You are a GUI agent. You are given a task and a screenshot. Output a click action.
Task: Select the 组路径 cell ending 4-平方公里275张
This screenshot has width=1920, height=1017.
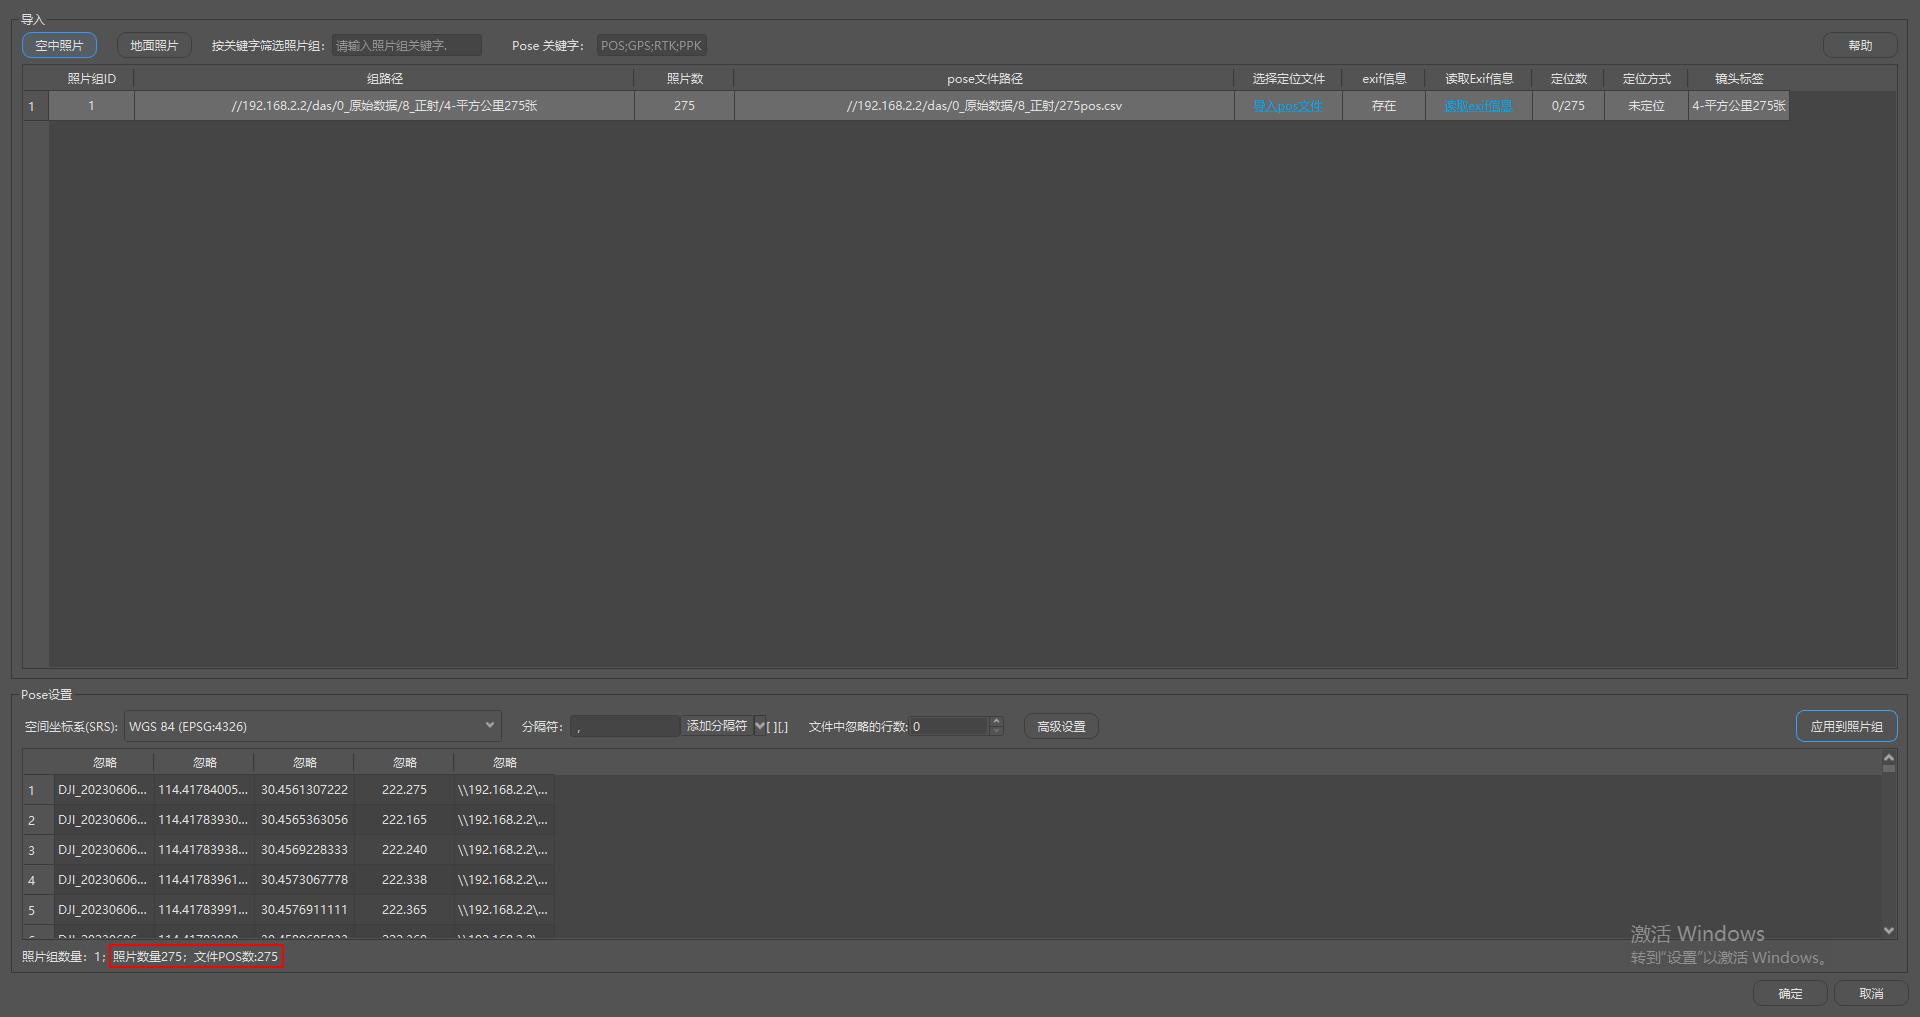pos(384,106)
